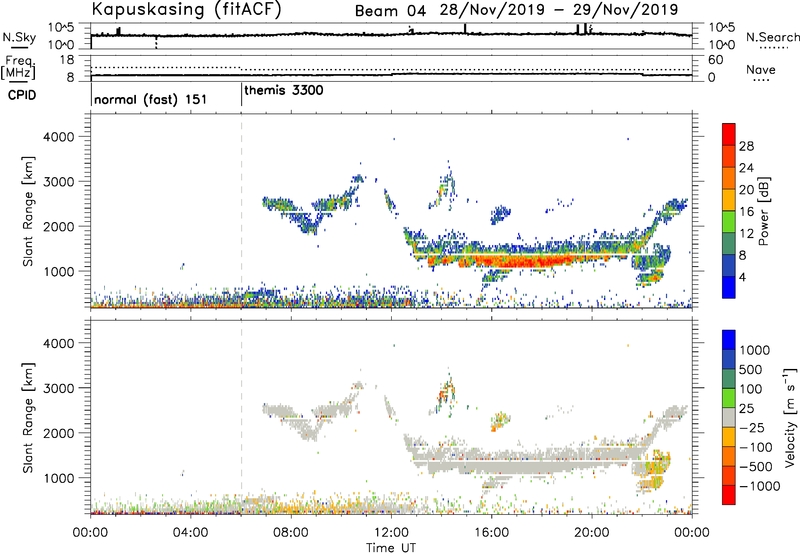Pick the red top segment of Power colorbar
This screenshot has height=554, width=800.
pyautogui.click(x=729, y=135)
